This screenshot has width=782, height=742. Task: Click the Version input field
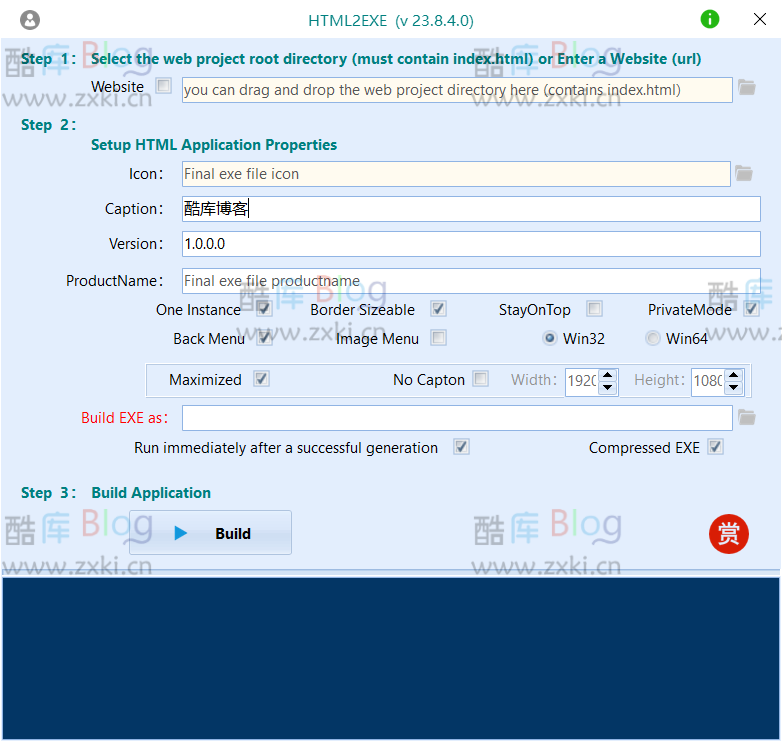[x=470, y=244]
